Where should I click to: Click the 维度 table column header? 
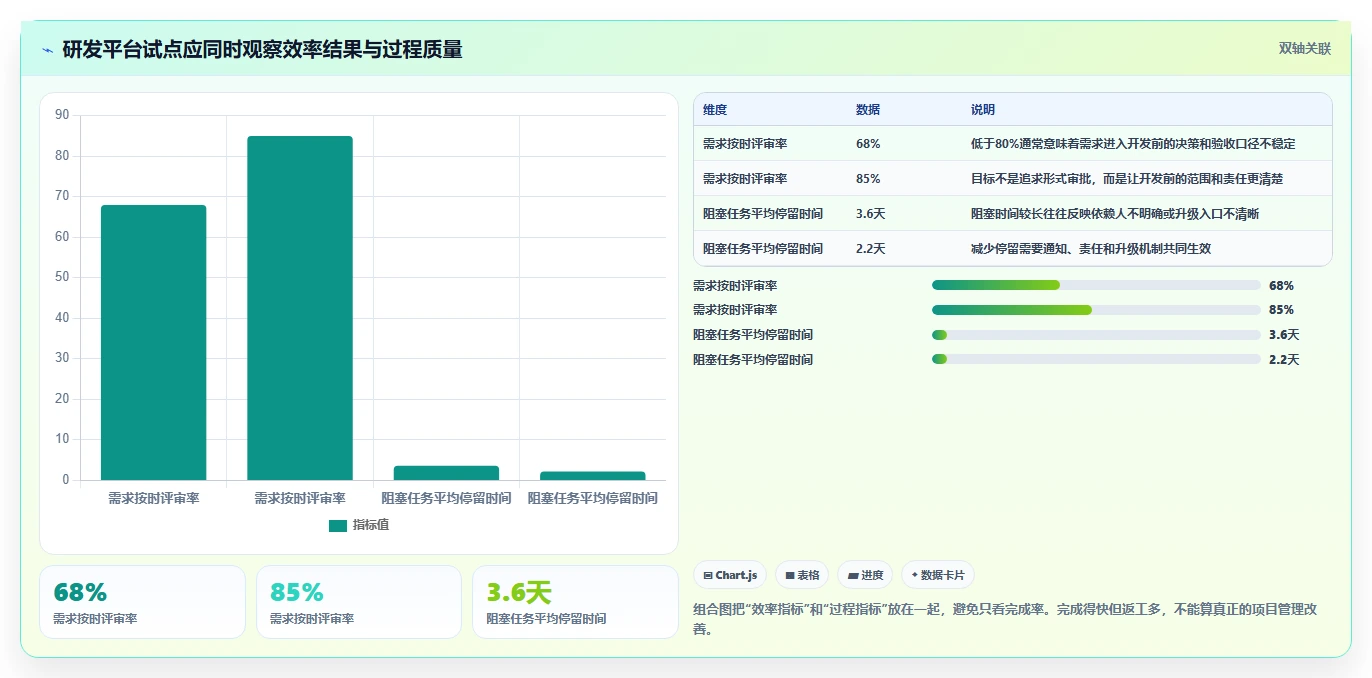click(715, 110)
